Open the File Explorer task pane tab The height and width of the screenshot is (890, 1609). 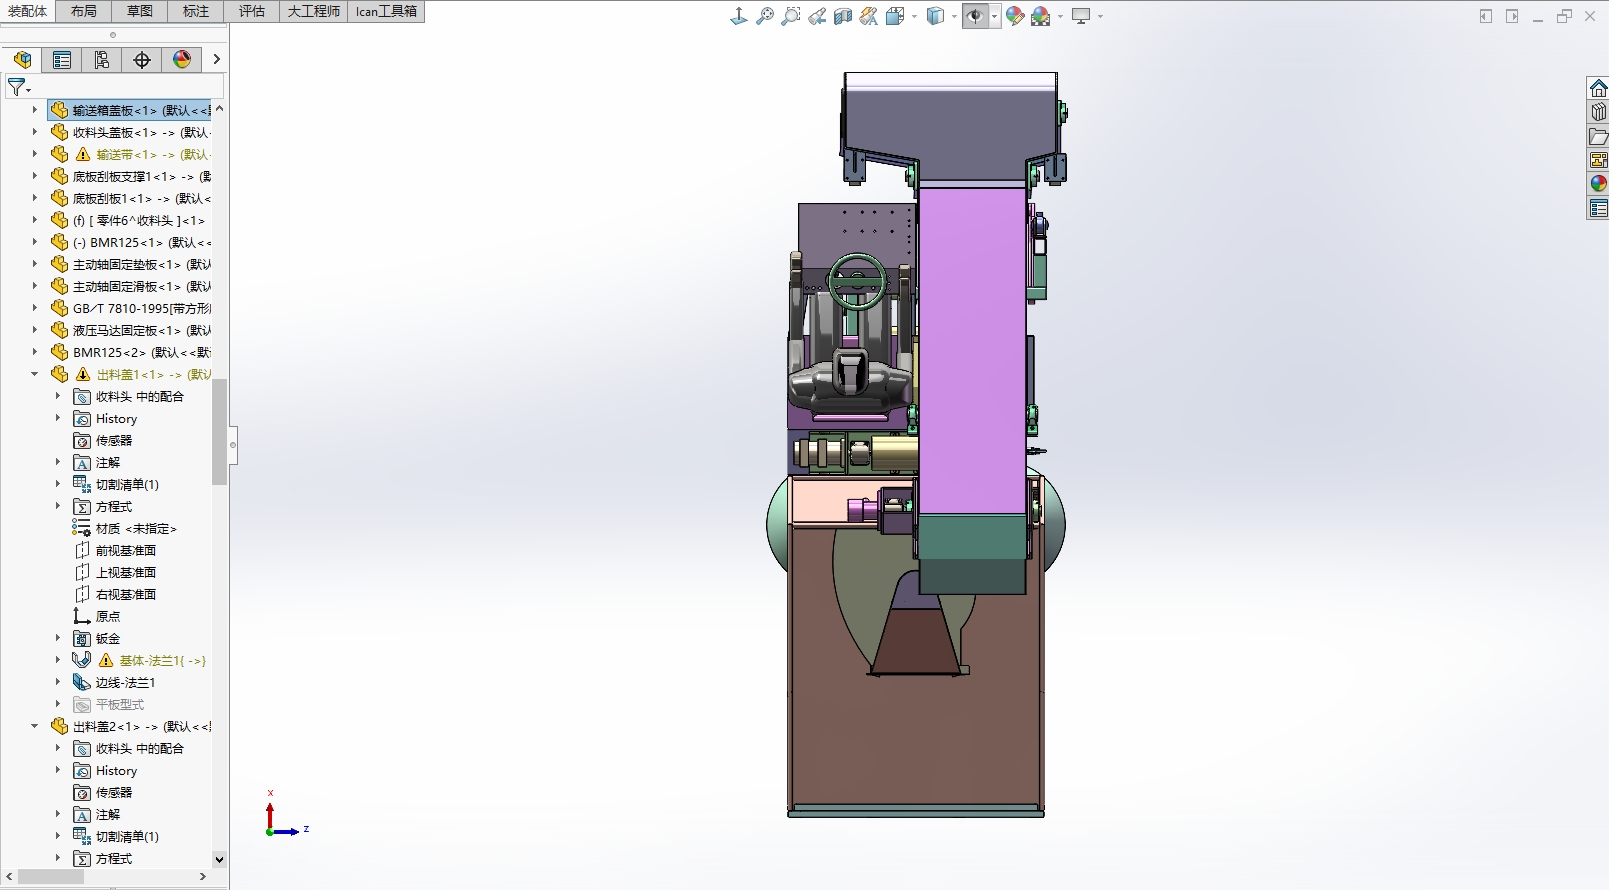(x=1598, y=136)
